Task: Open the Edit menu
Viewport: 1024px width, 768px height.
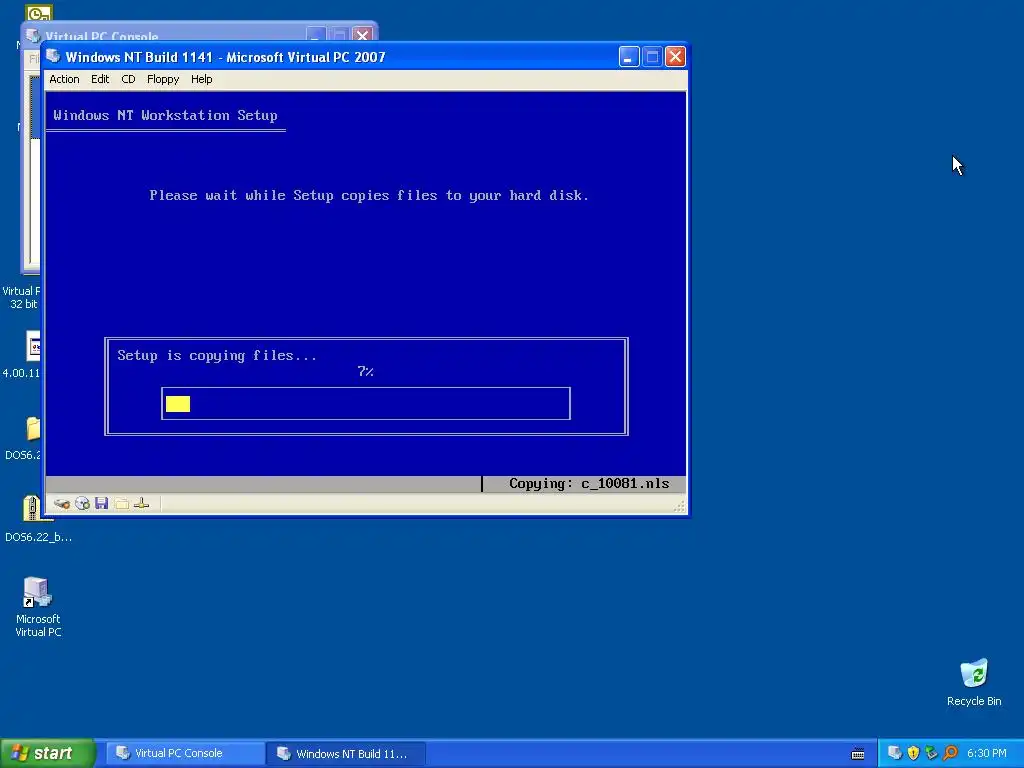Action: point(100,79)
